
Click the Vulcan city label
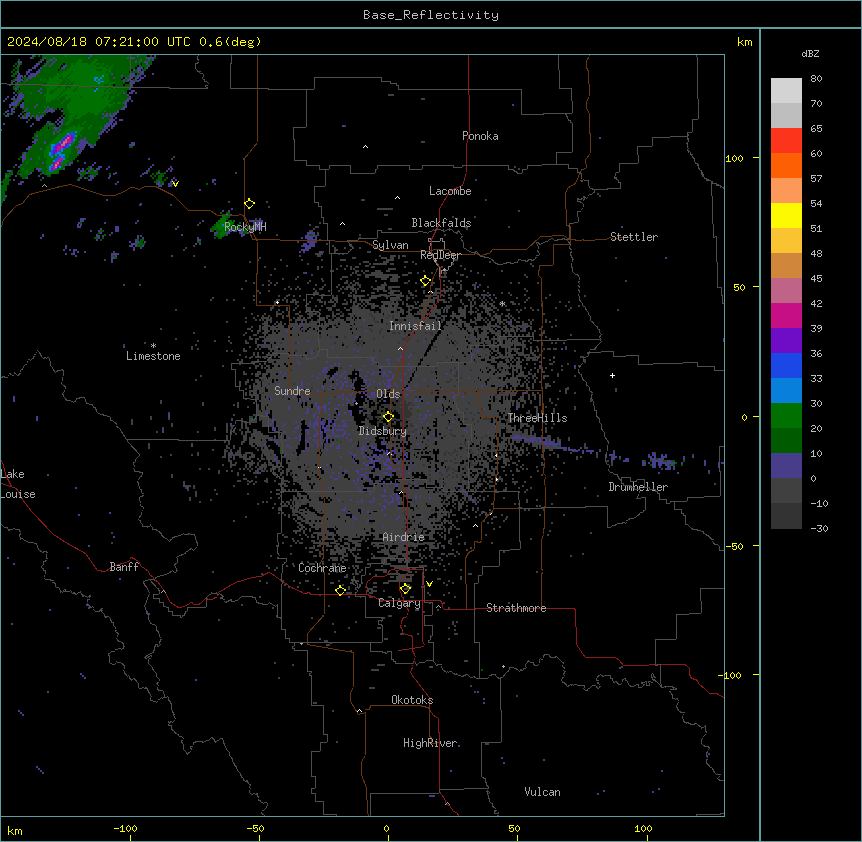[x=543, y=792]
